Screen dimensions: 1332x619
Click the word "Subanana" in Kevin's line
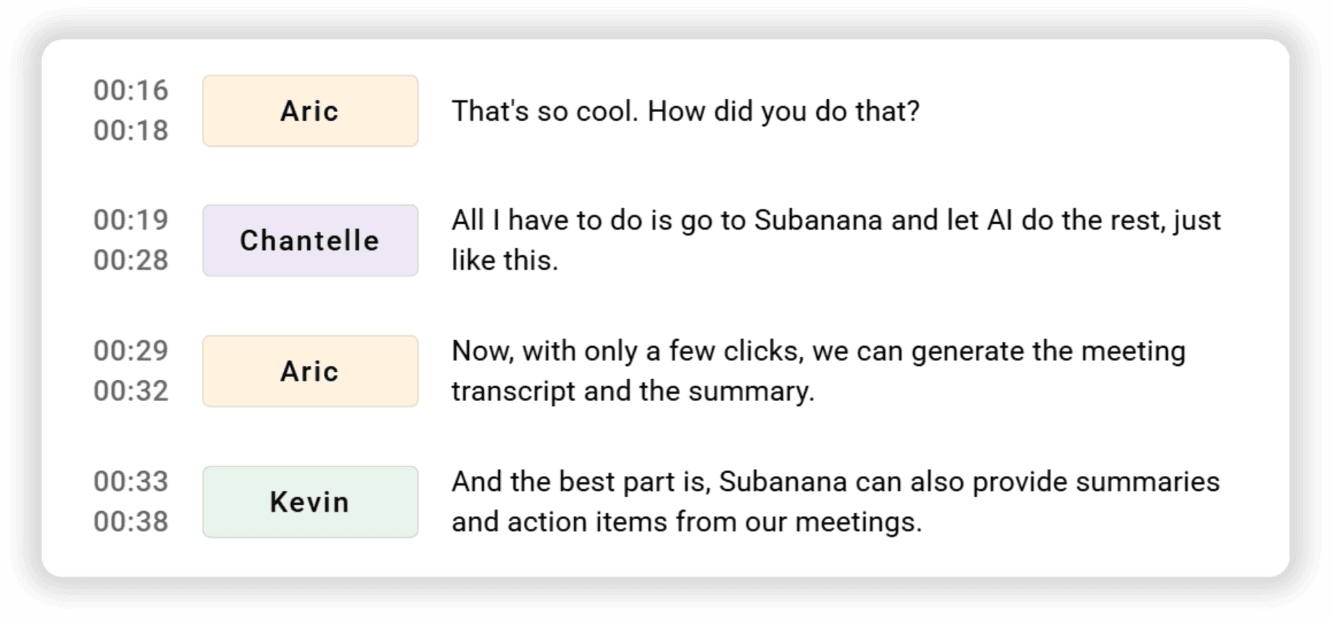[783, 482]
